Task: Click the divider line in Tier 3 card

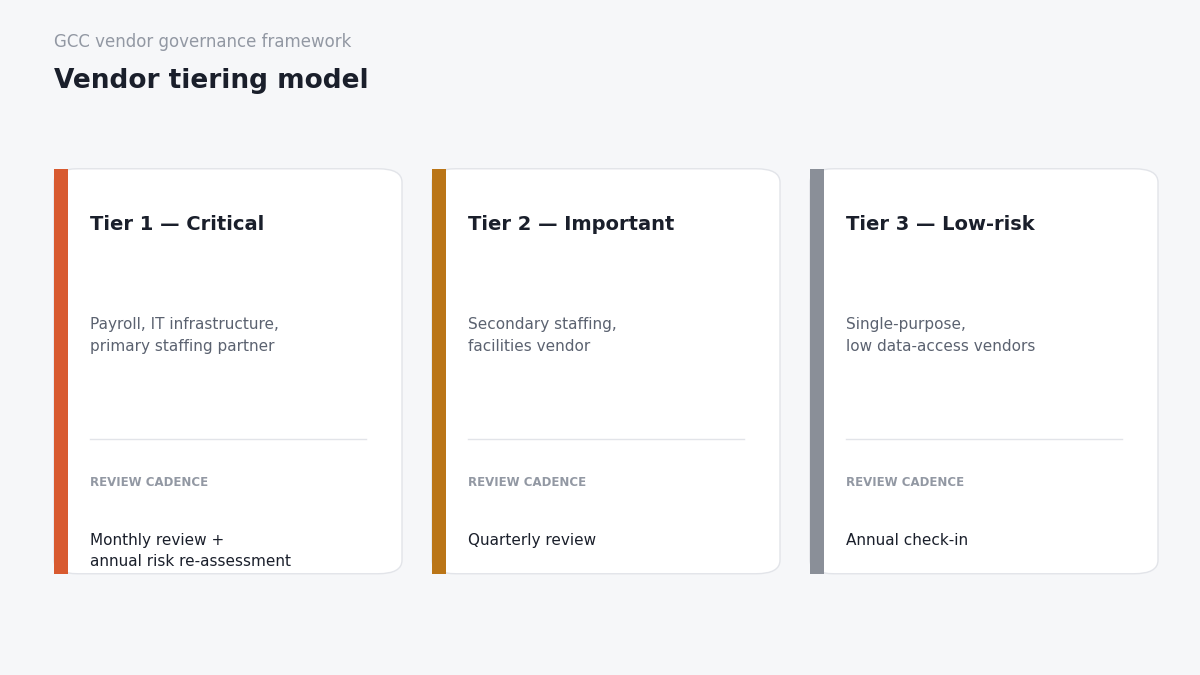Action: (x=984, y=439)
